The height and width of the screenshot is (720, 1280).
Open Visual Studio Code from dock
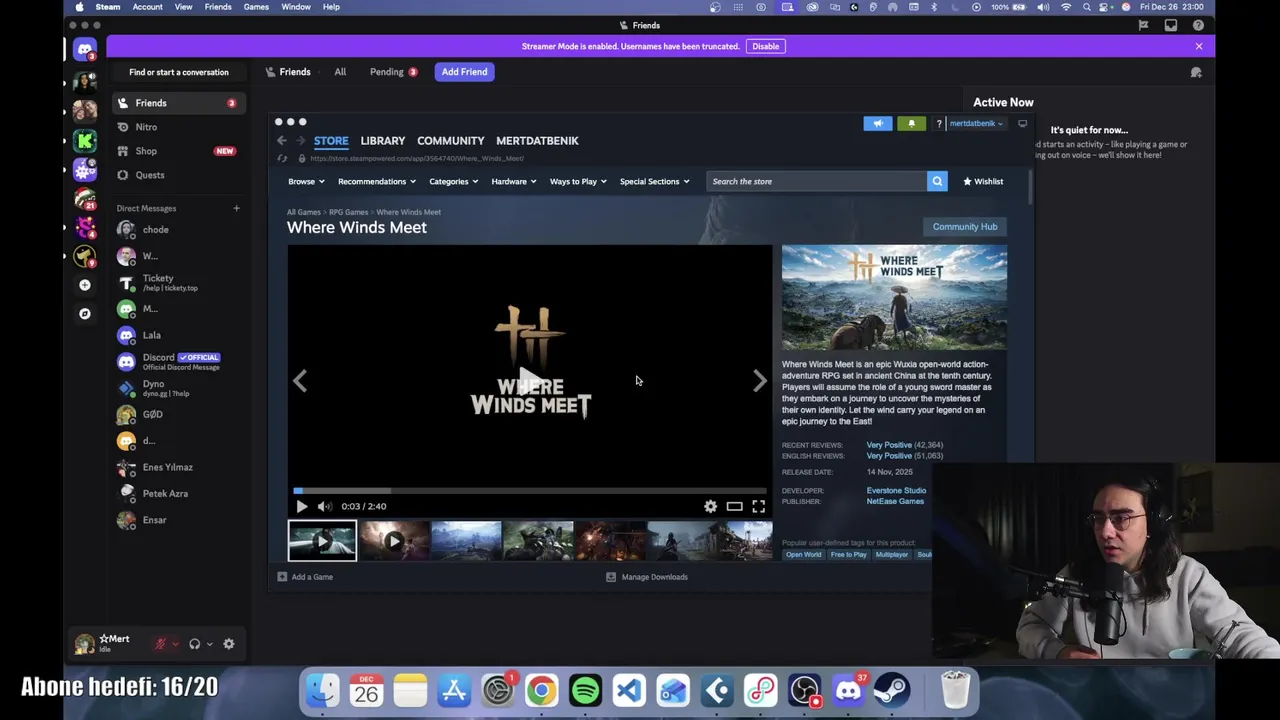coord(629,690)
